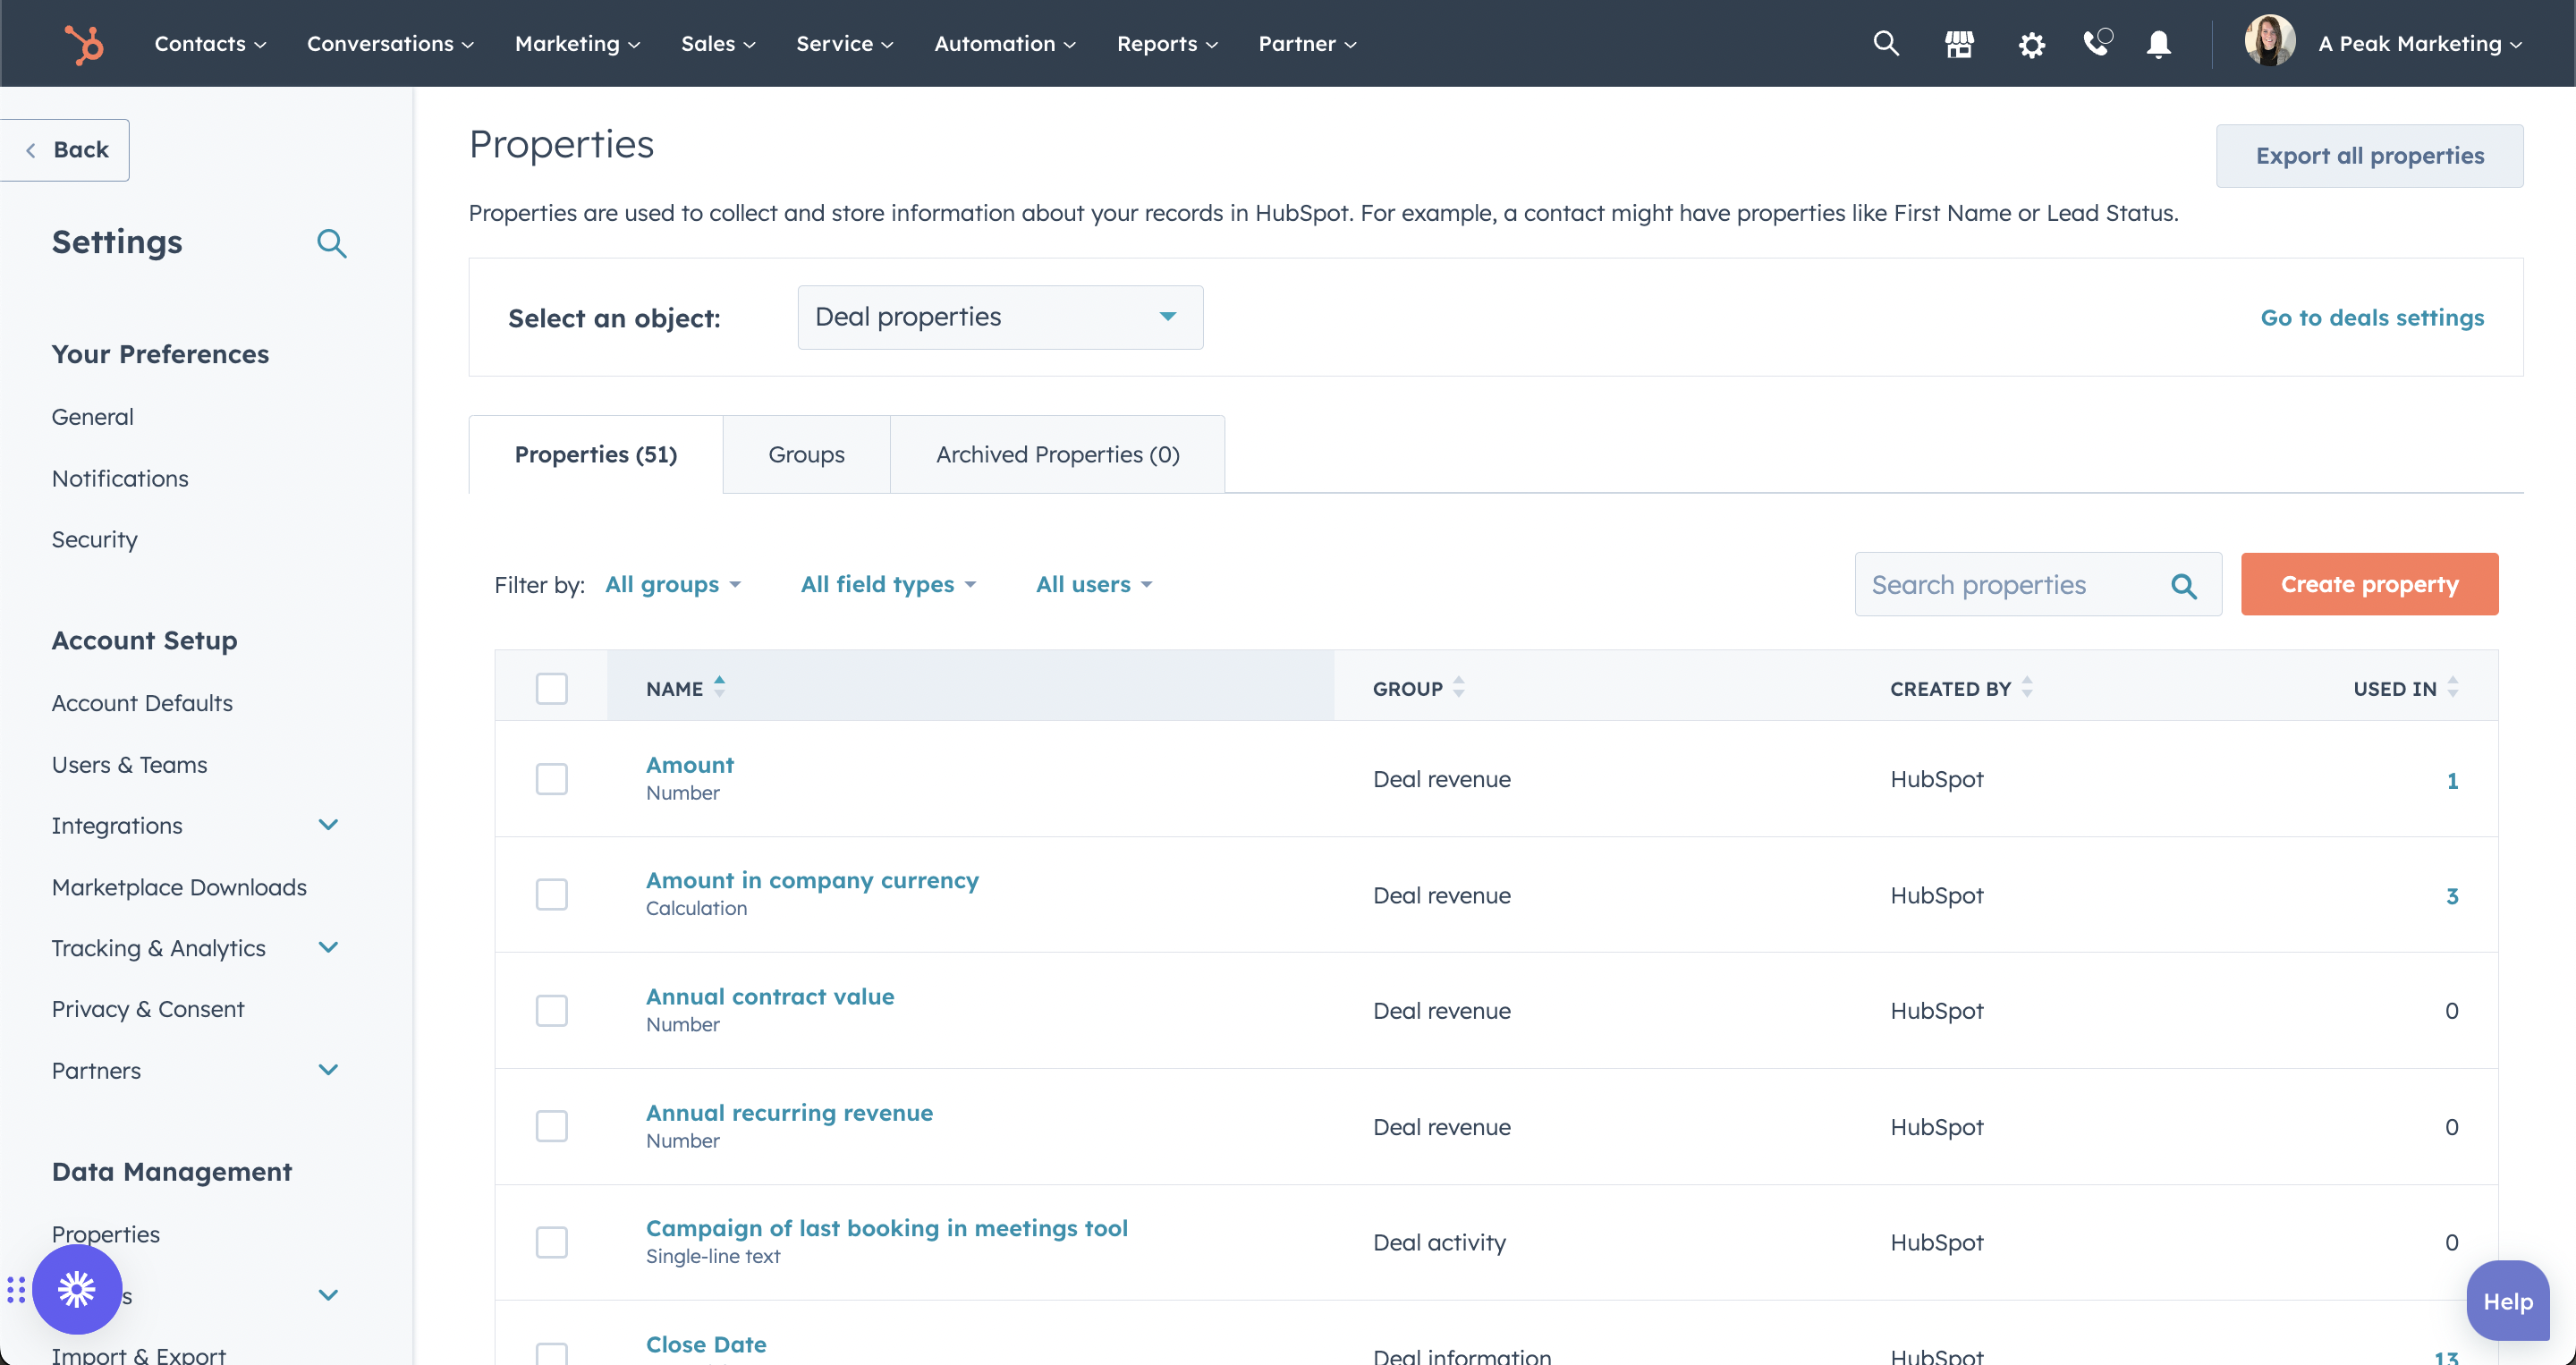This screenshot has width=2576, height=1365.
Task: Click the notifications bell icon
Action: point(2157,45)
